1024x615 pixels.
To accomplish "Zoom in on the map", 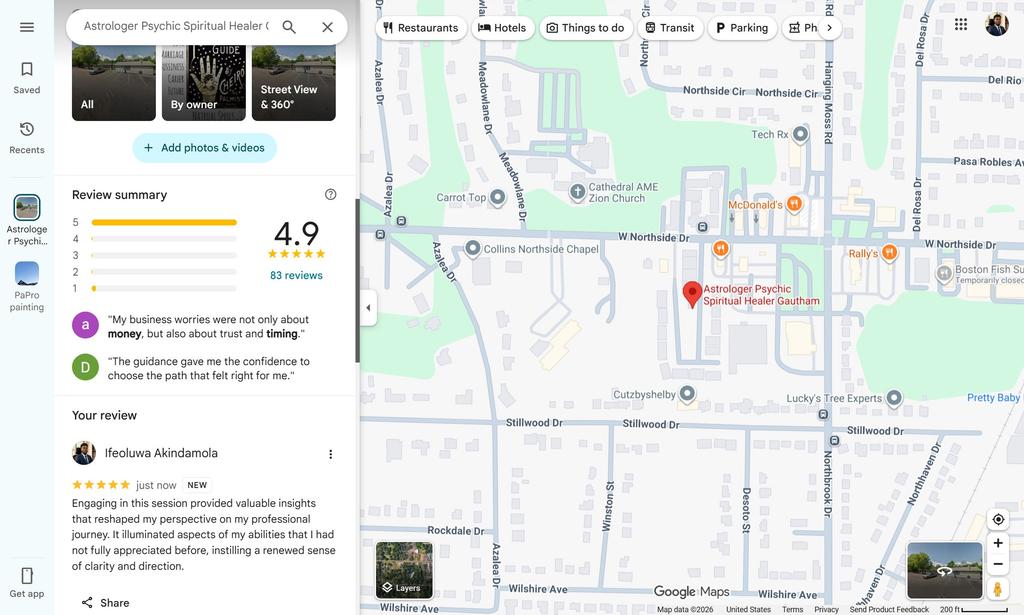I will click(x=998, y=543).
